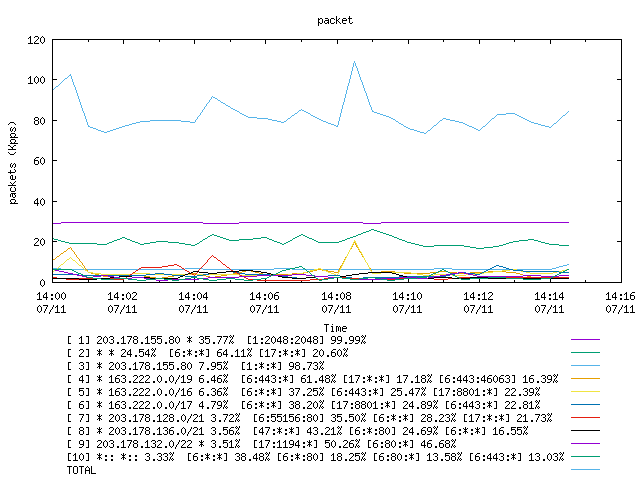The image size is (640, 480).
Task: Select legend entry [ 8] 203.178.136.0/21 3.56%
Action: (298, 431)
